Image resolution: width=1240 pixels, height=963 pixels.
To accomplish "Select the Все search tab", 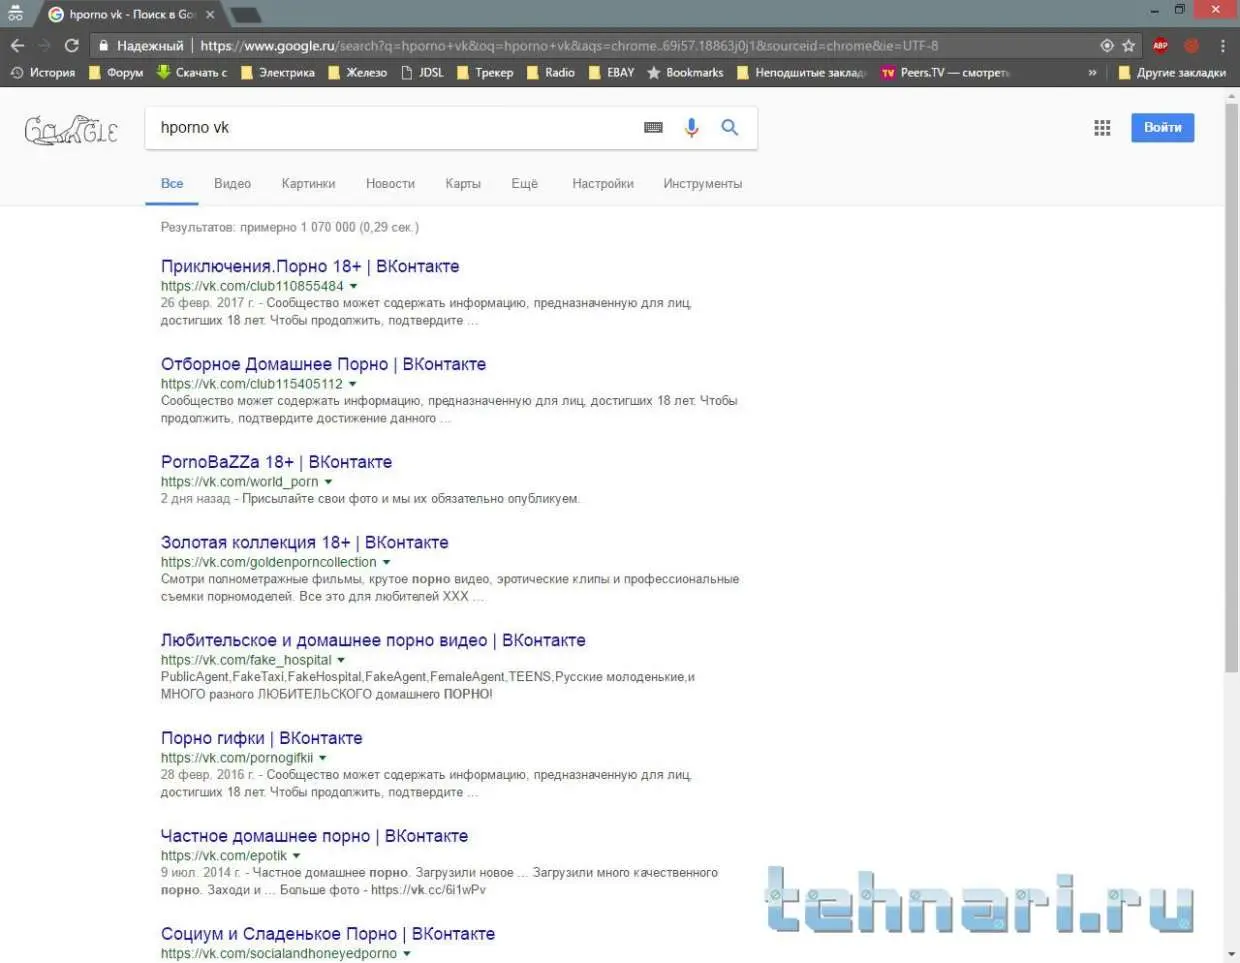I will tap(172, 184).
